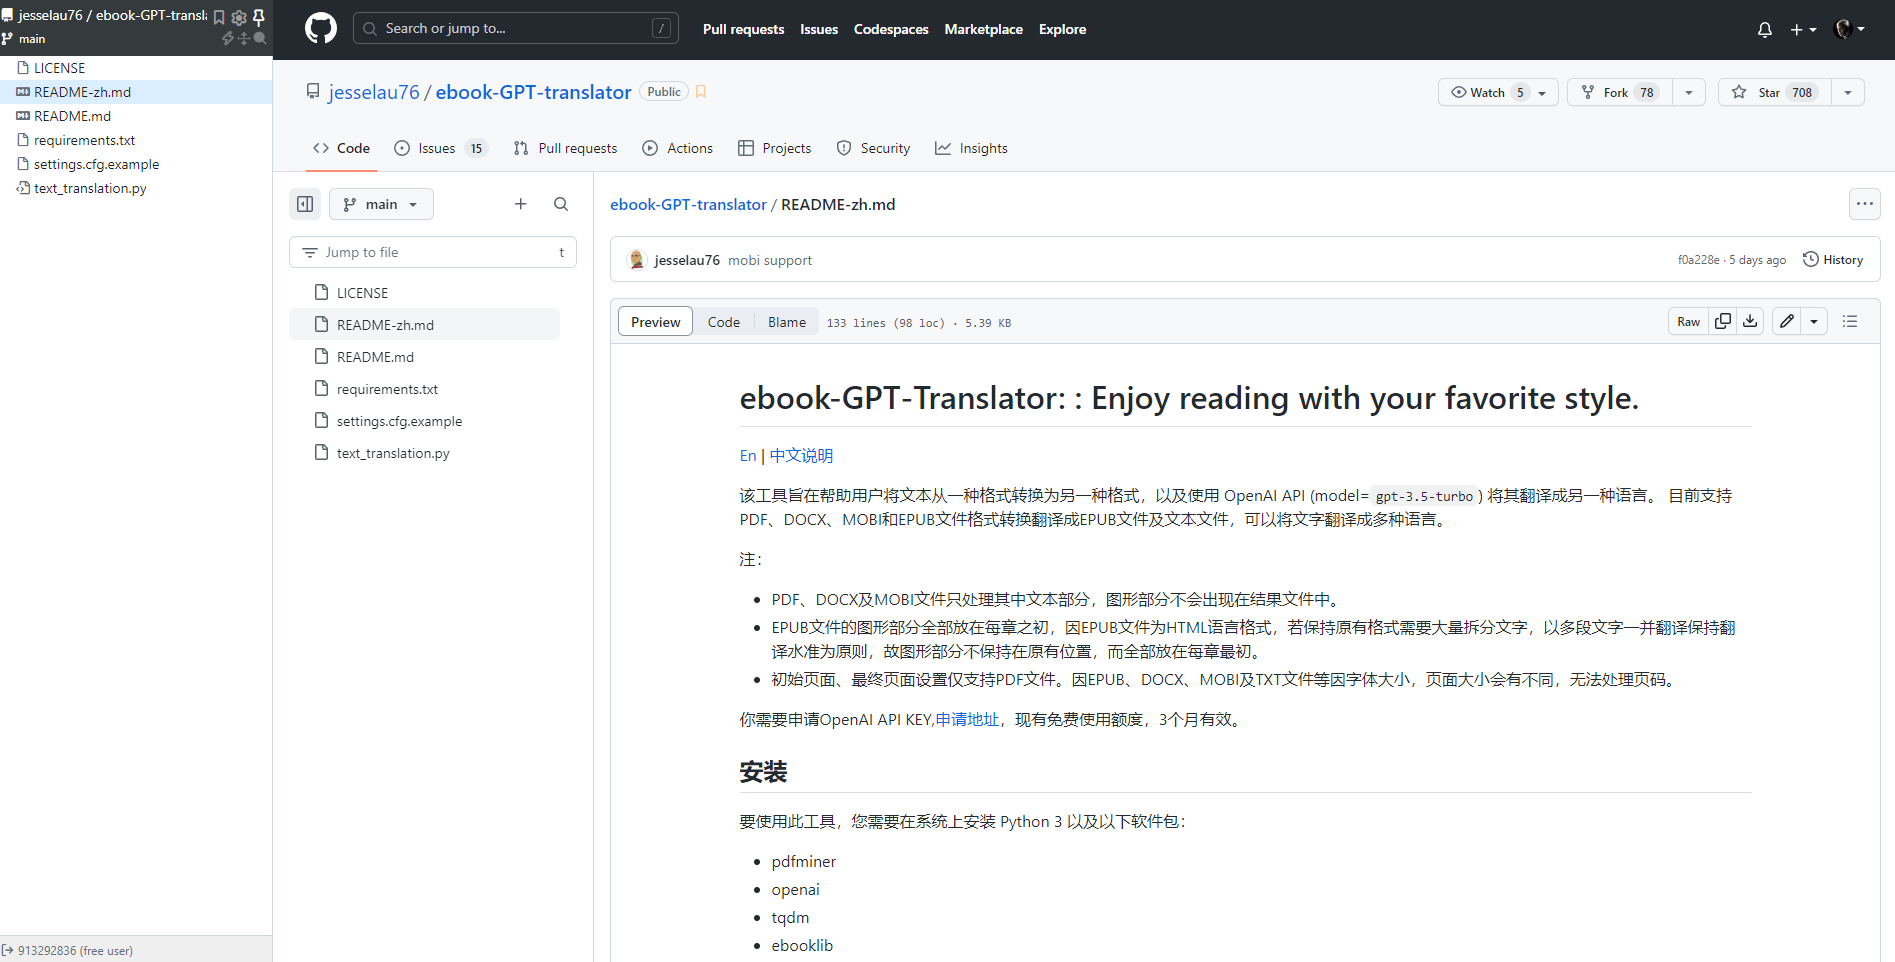The image size is (1895, 962).
Task: Go to Codespaces in top navigation
Action: [x=891, y=29]
